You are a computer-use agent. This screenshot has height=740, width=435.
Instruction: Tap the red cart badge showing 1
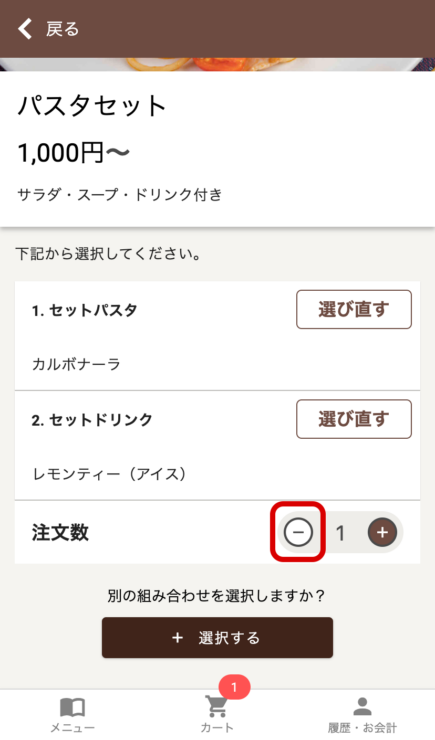[234, 687]
